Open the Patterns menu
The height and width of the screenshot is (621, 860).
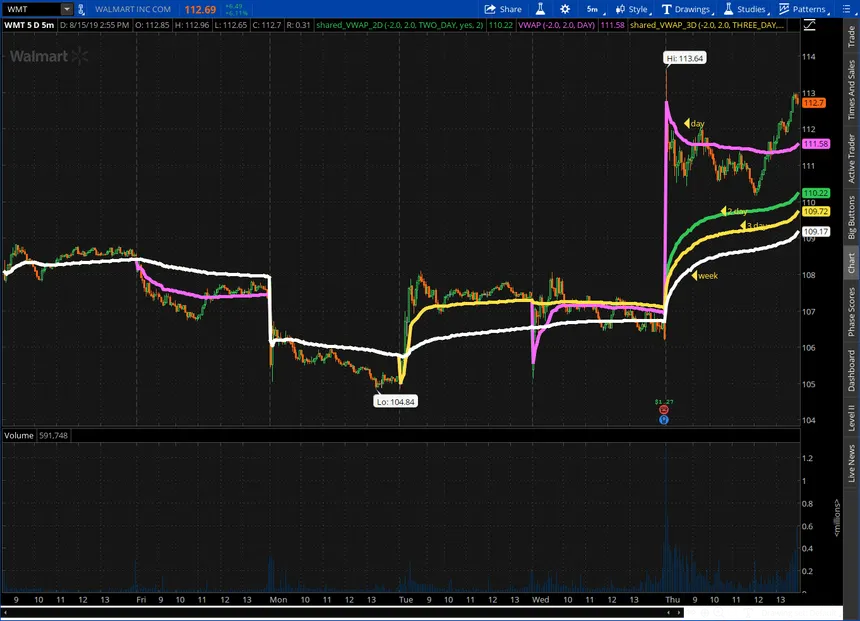(803, 9)
